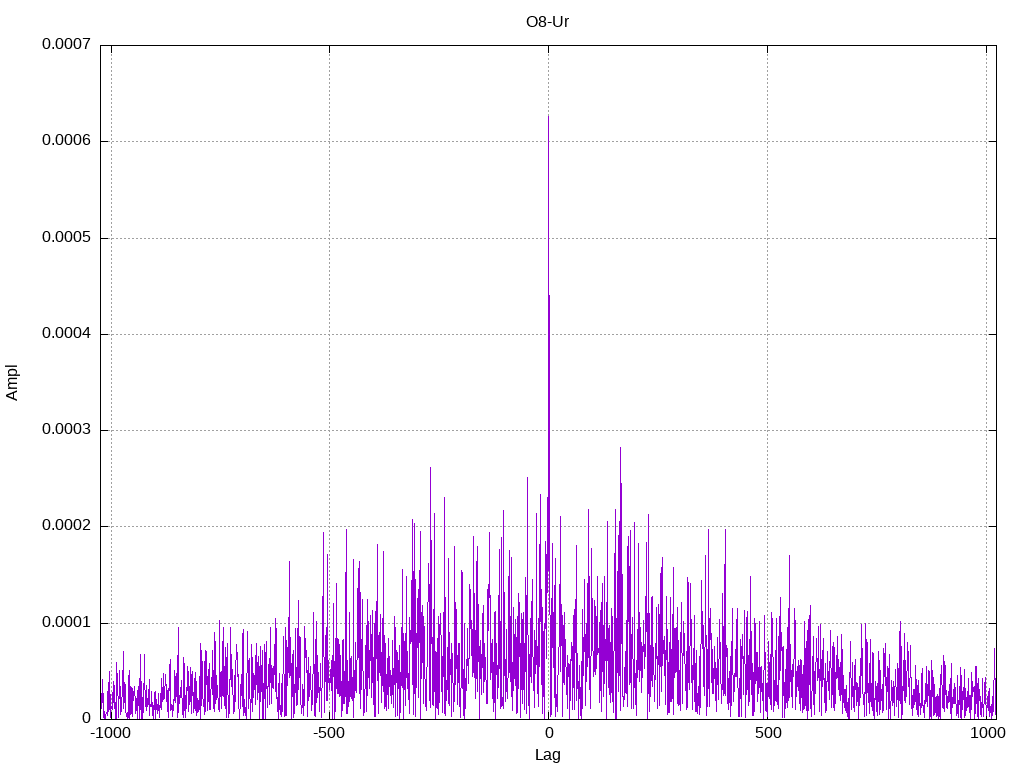Viewport: 1024px width, 768px height.
Task: Click the tall peak left of center
Action: coord(430,468)
